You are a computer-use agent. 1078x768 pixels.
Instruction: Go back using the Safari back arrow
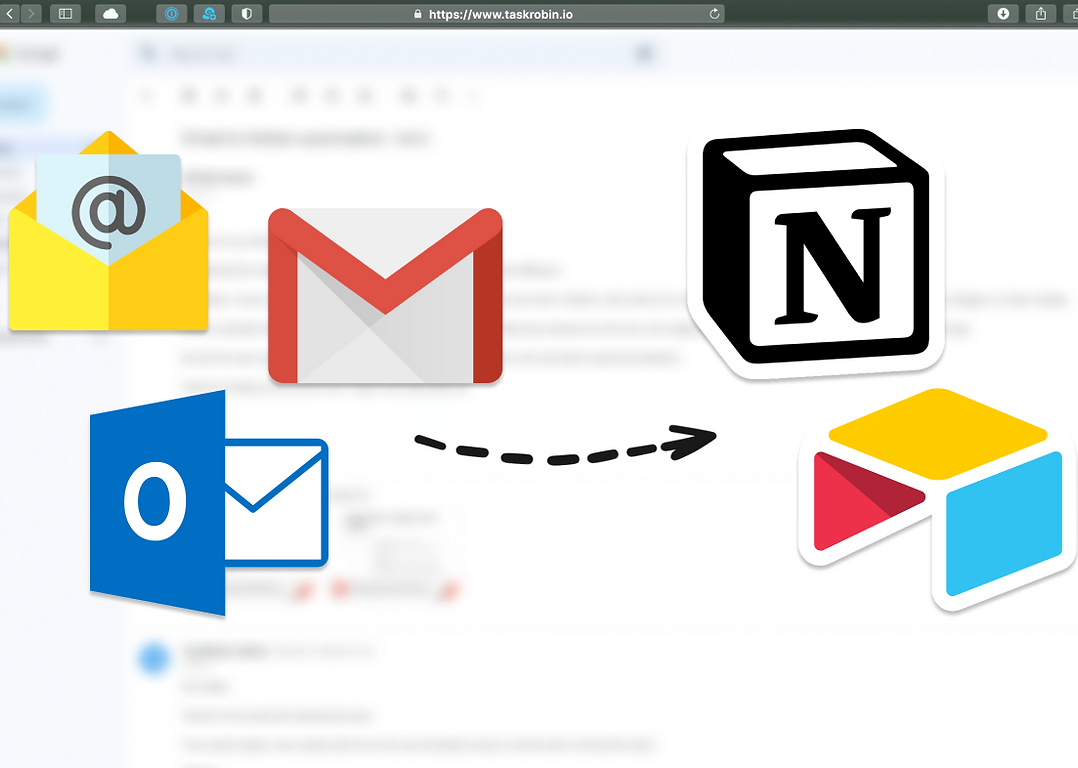pyautogui.click(x=9, y=14)
